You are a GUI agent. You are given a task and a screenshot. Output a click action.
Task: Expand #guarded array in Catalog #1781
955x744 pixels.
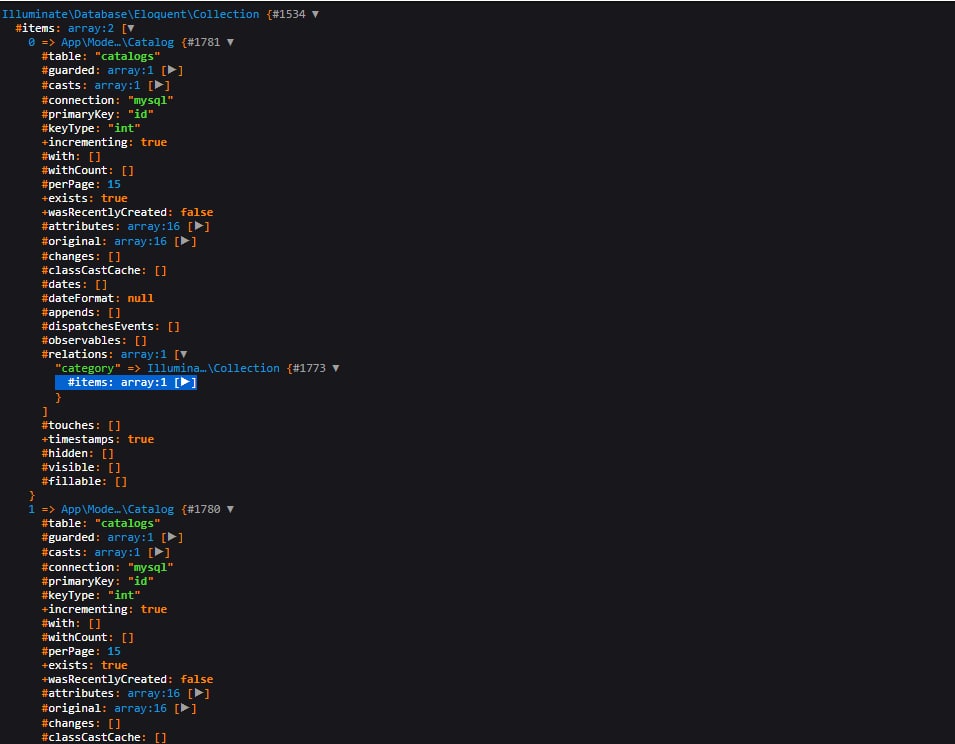(172, 70)
